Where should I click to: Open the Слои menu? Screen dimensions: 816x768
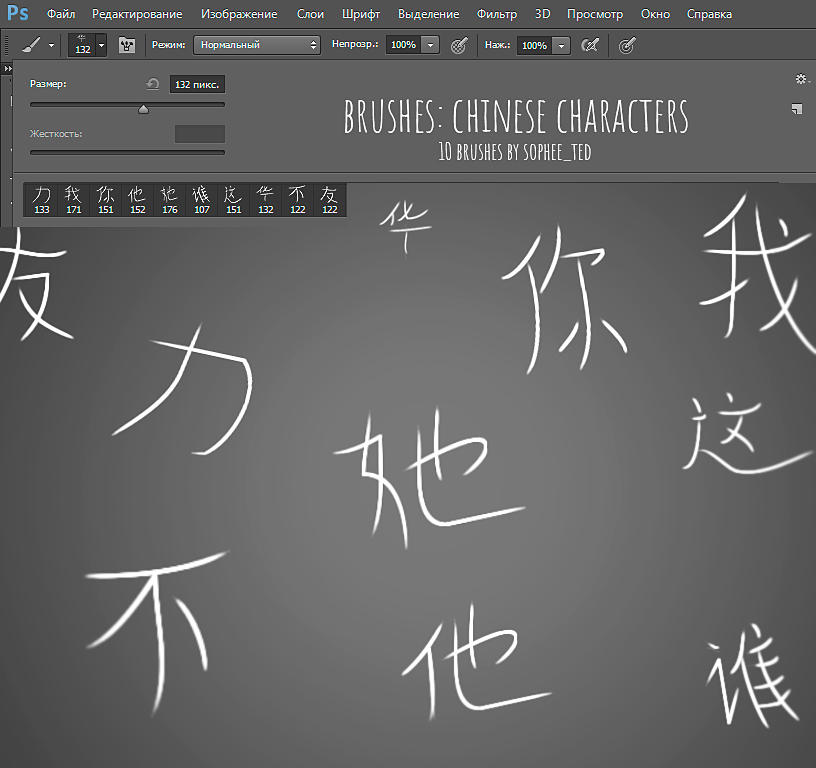coord(310,14)
